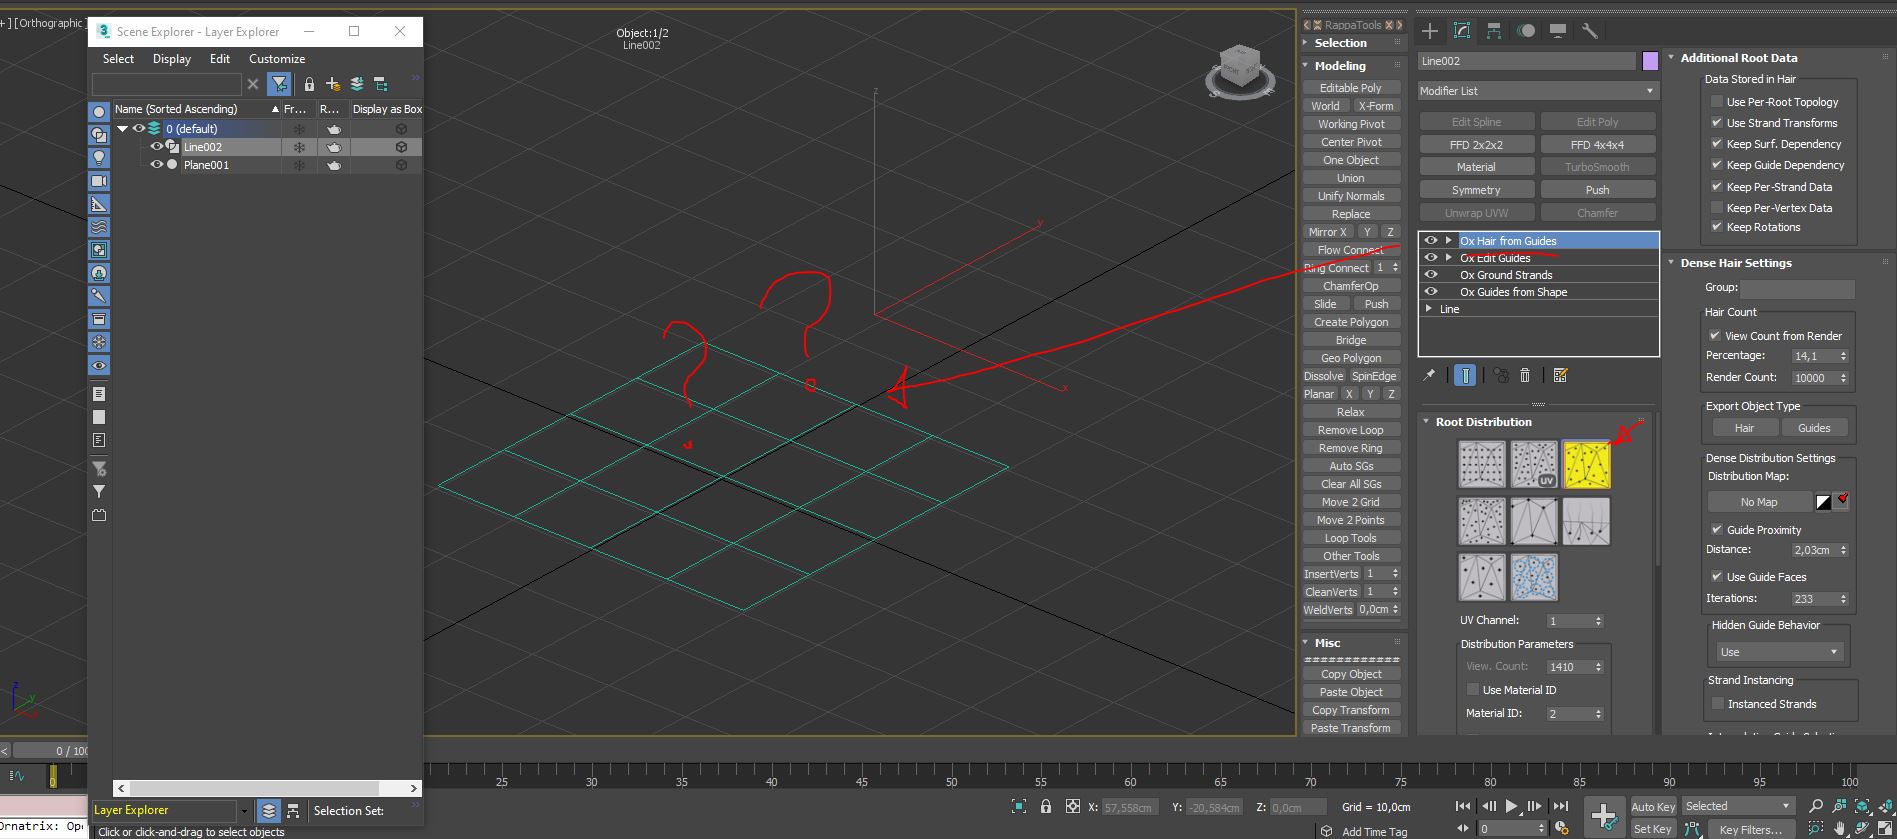Click the Editable Poly button
Image resolution: width=1897 pixels, height=839 pixels.
[1350, 88]
